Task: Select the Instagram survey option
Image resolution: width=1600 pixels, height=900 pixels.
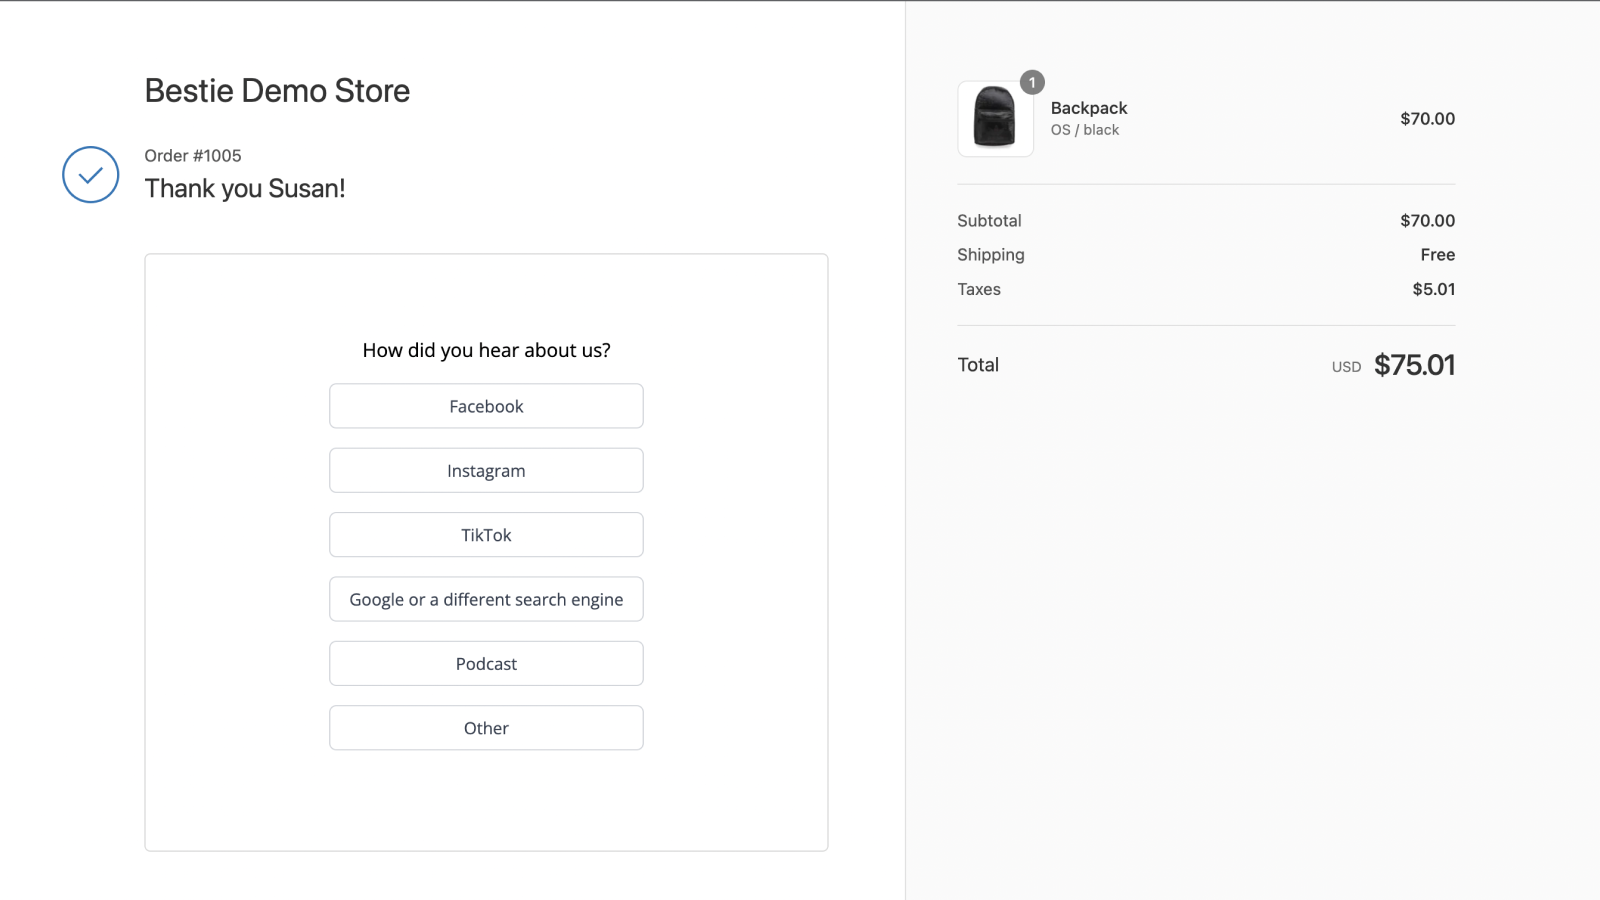Action: click(486, 471)
